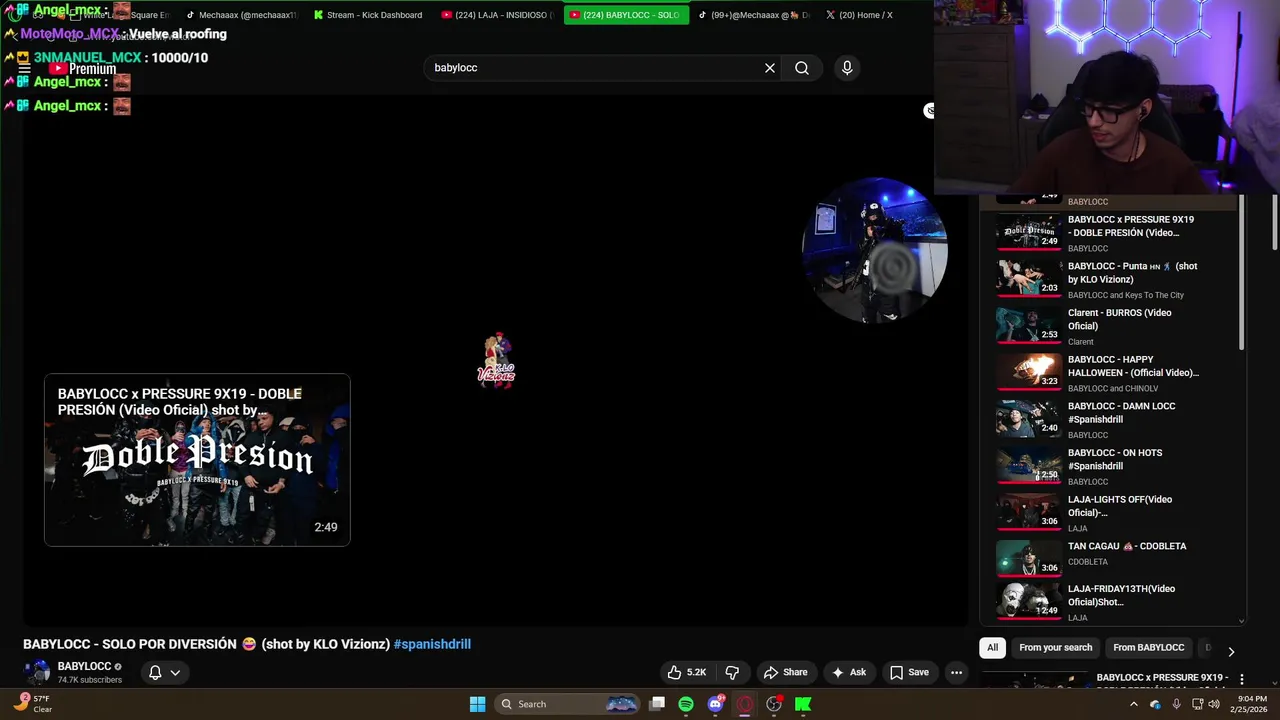Select the From your search chip
The image size is (1280, 720).
click(1055, 648)
